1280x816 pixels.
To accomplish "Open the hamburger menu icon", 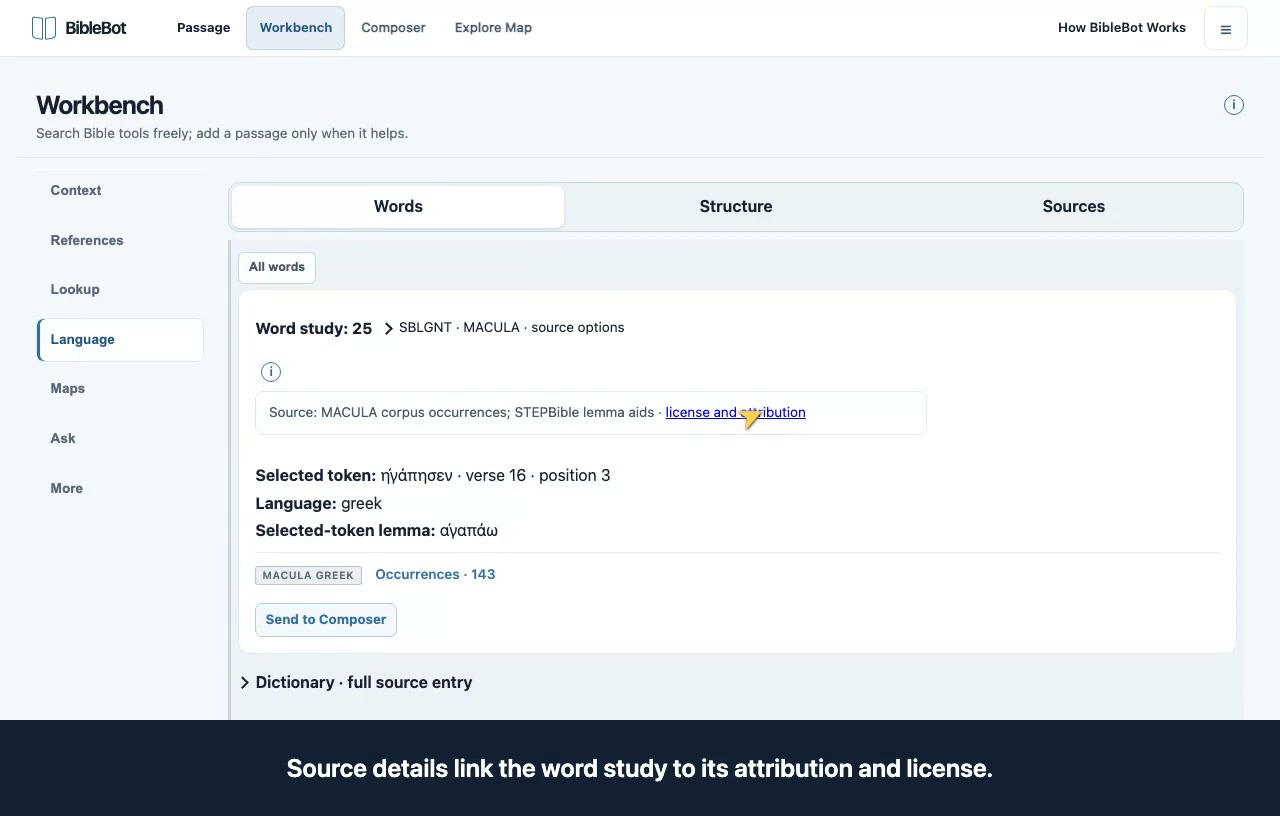I will coord(1225,29).
